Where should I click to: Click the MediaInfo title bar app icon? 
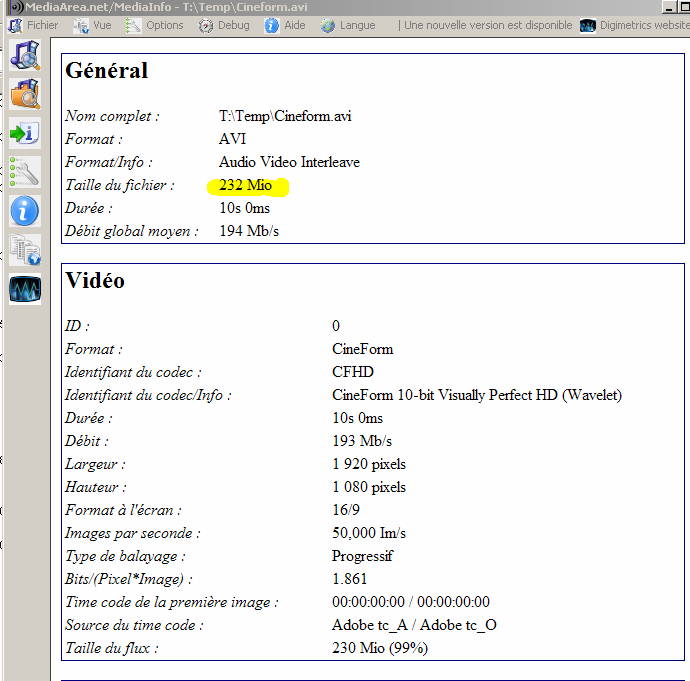[16, 7]
